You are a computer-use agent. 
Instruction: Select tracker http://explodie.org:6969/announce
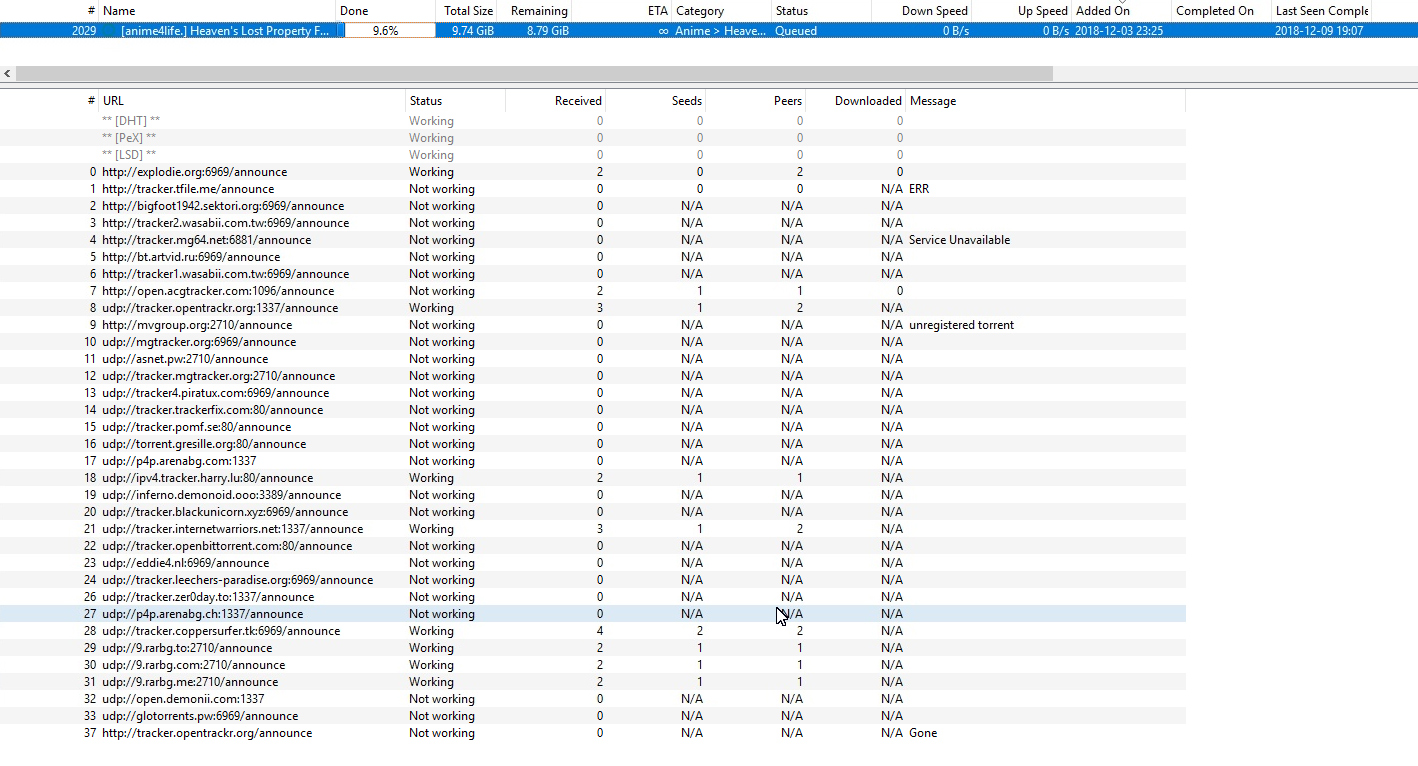[593, 172]
